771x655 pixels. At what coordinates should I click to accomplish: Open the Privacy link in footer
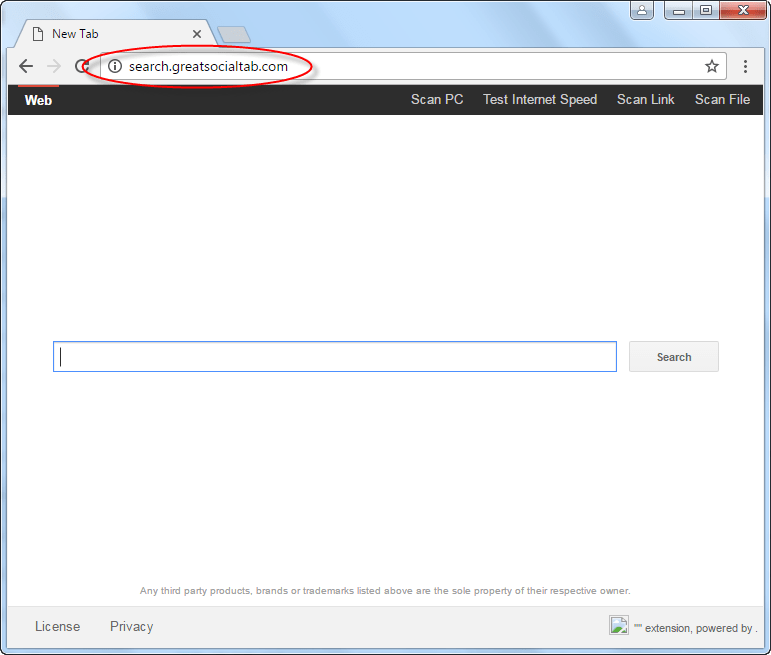(x=132, y=626)
